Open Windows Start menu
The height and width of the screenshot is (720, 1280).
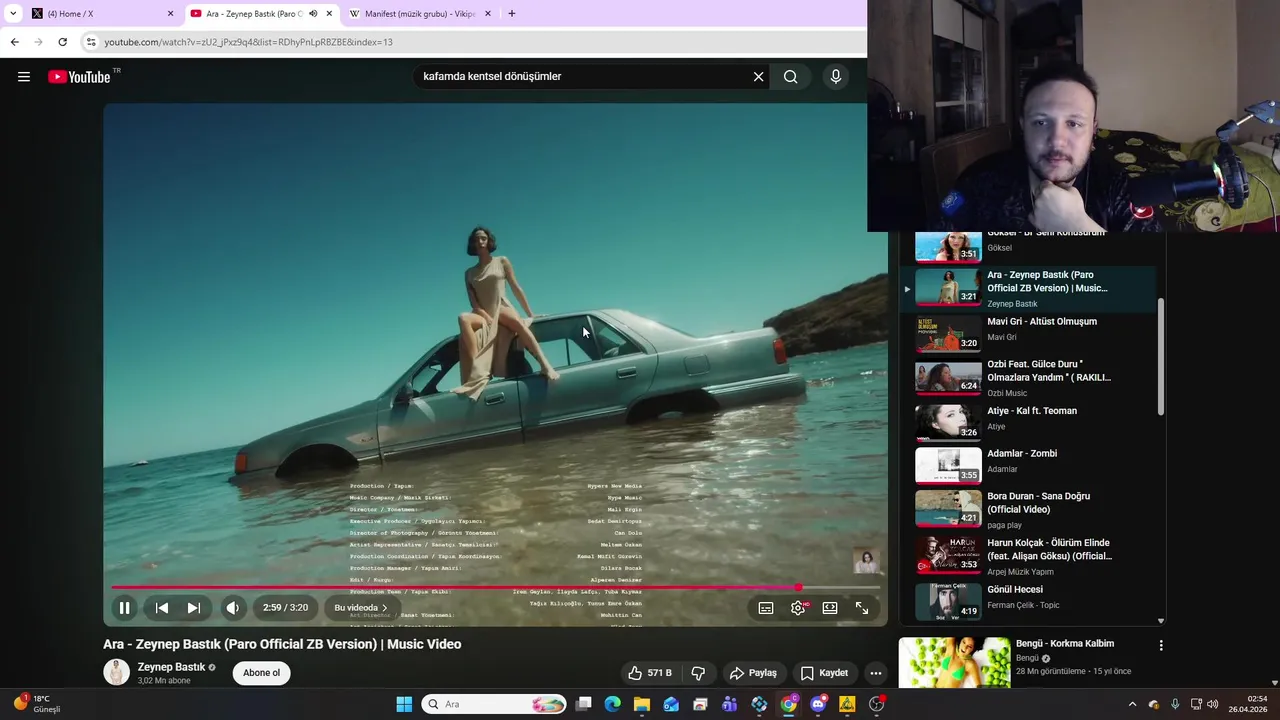pos(404,704)
